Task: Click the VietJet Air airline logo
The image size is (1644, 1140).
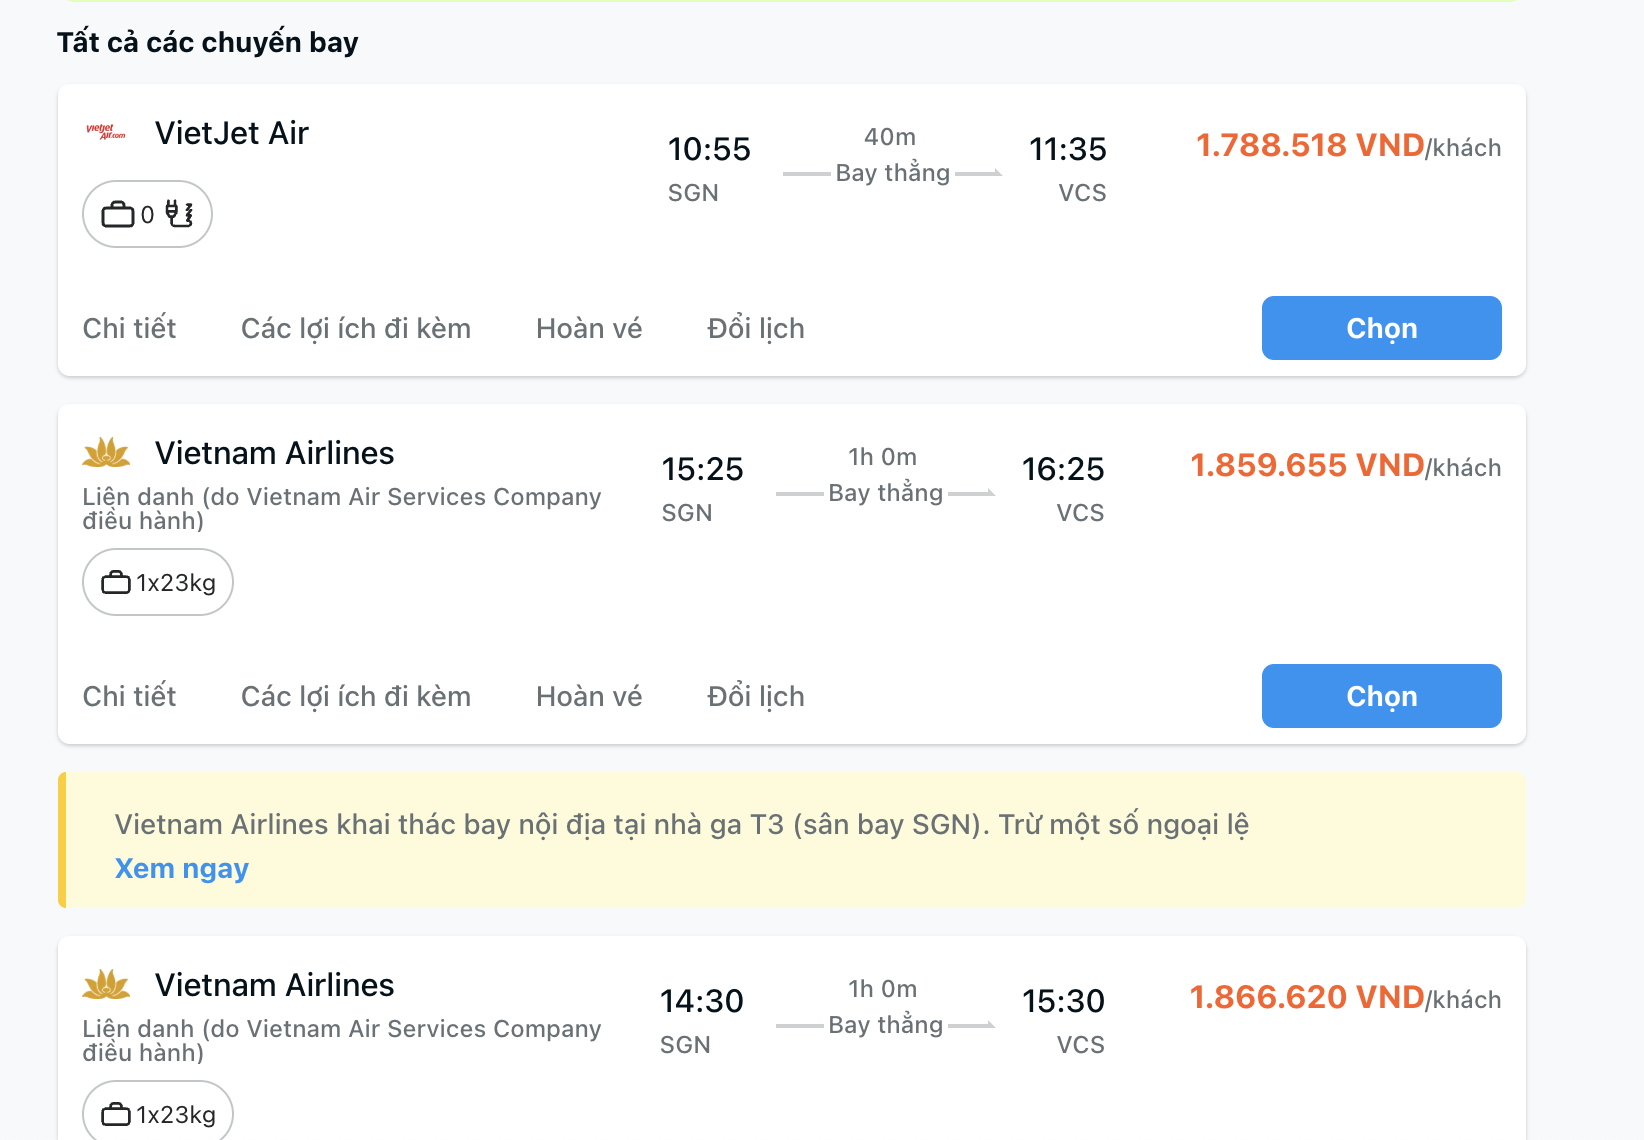Action: pos(106,132)
